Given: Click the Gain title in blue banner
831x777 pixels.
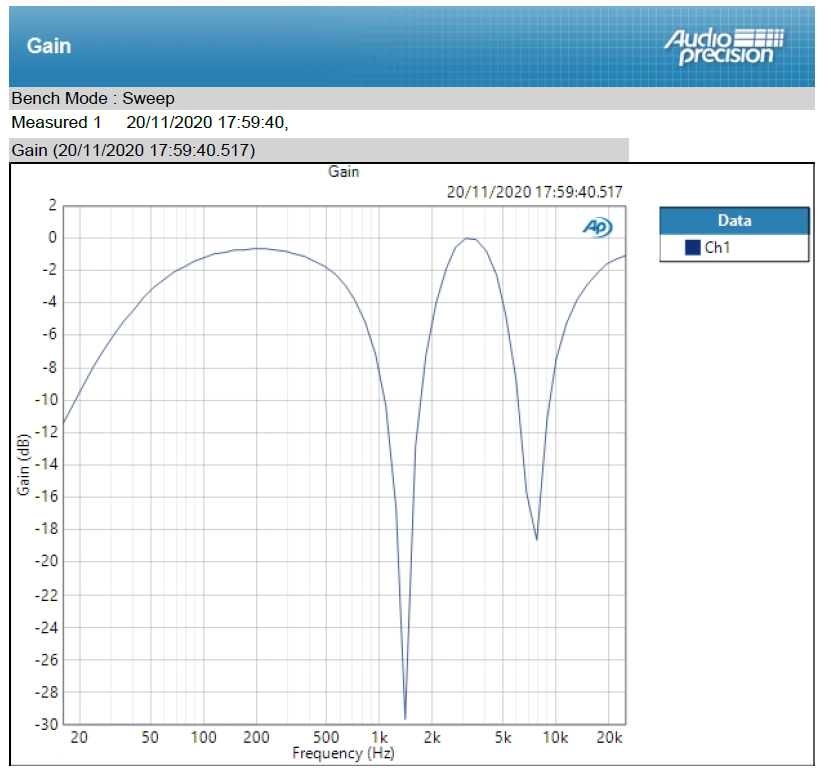Looking at the screenshot, I should click(49, 46).
